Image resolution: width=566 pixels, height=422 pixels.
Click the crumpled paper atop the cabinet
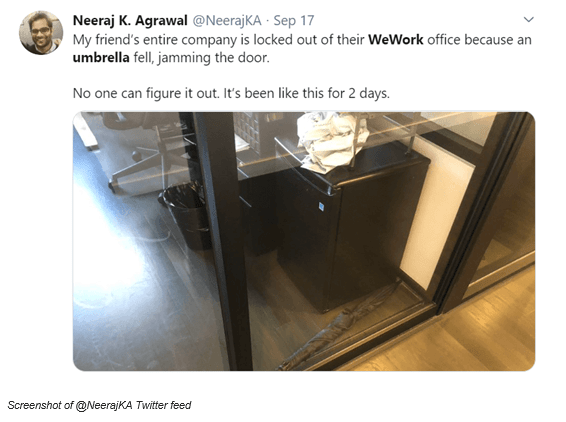pyautogui.click(x=331, y=141)
